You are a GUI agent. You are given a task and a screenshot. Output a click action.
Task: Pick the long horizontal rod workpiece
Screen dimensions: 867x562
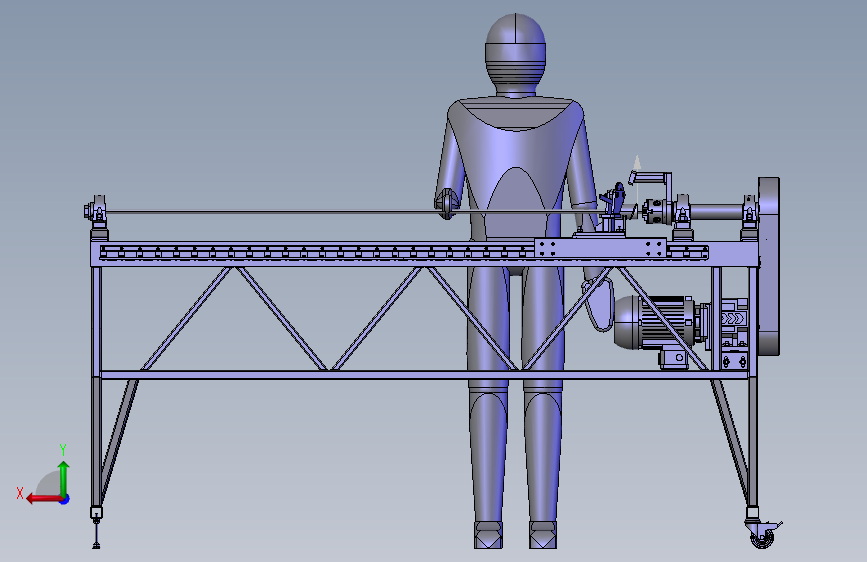click(x=354, y=212)
